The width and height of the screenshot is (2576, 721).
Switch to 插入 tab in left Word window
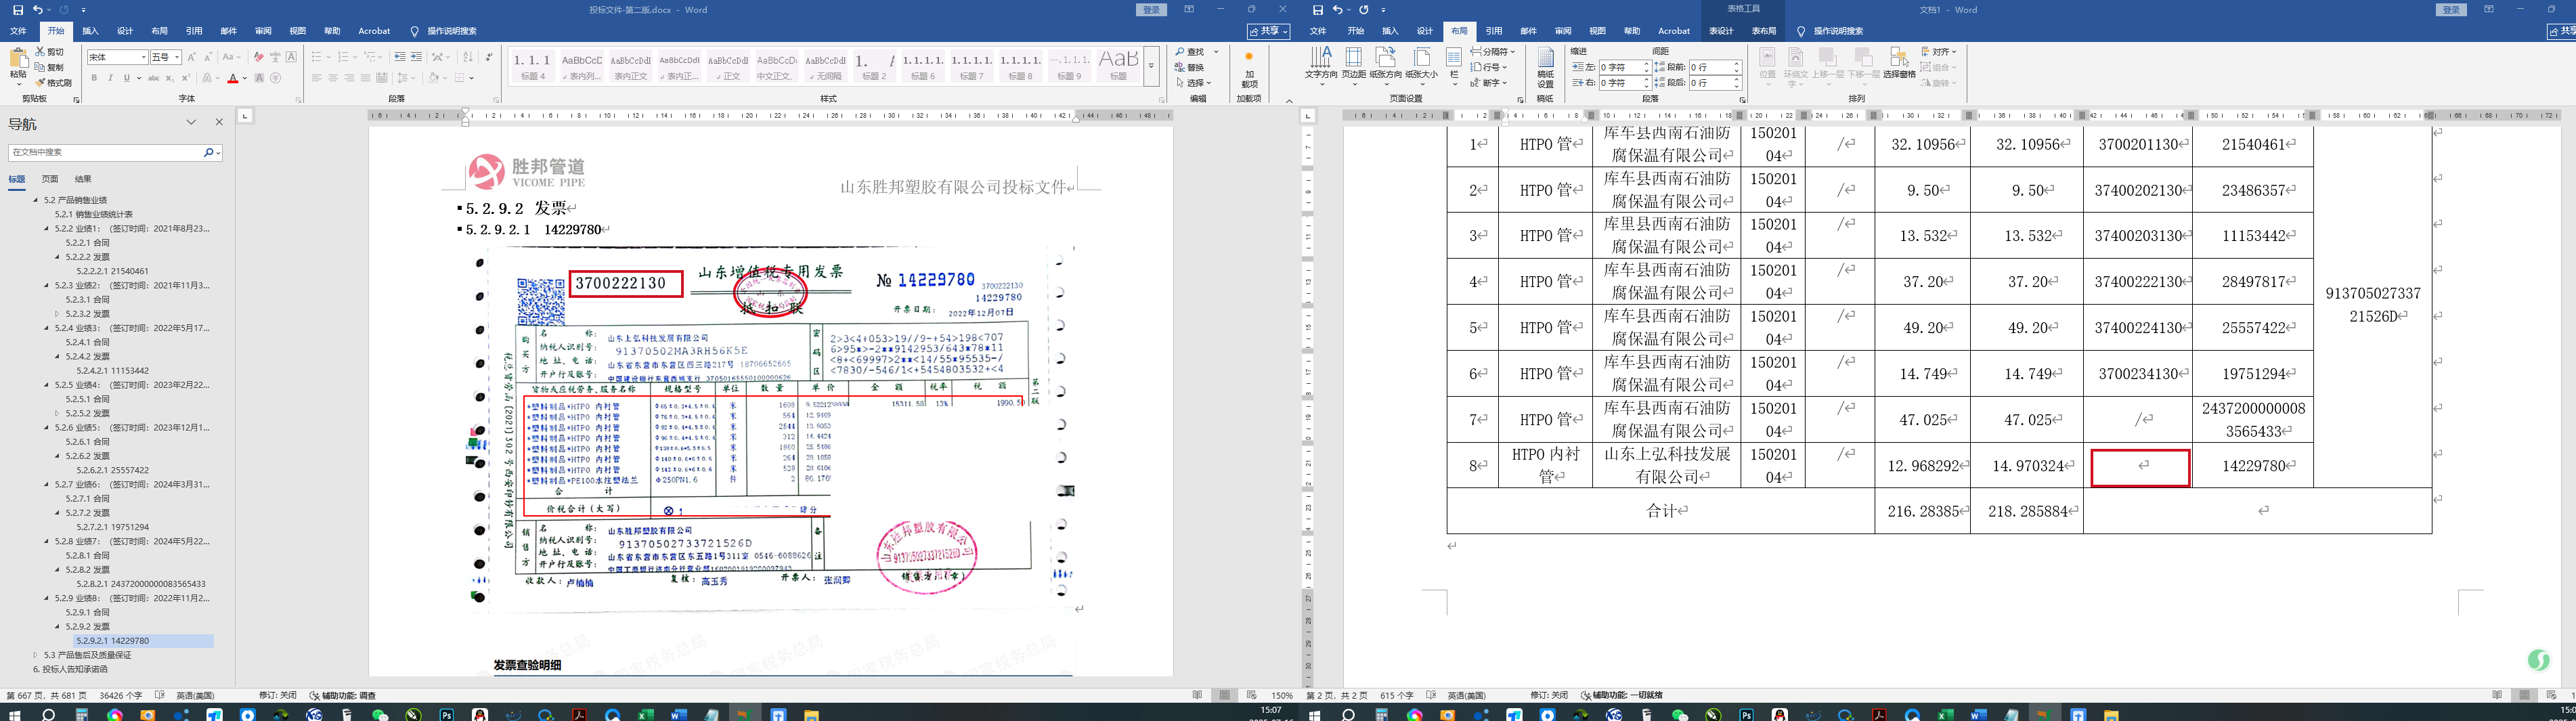point(90,31)
